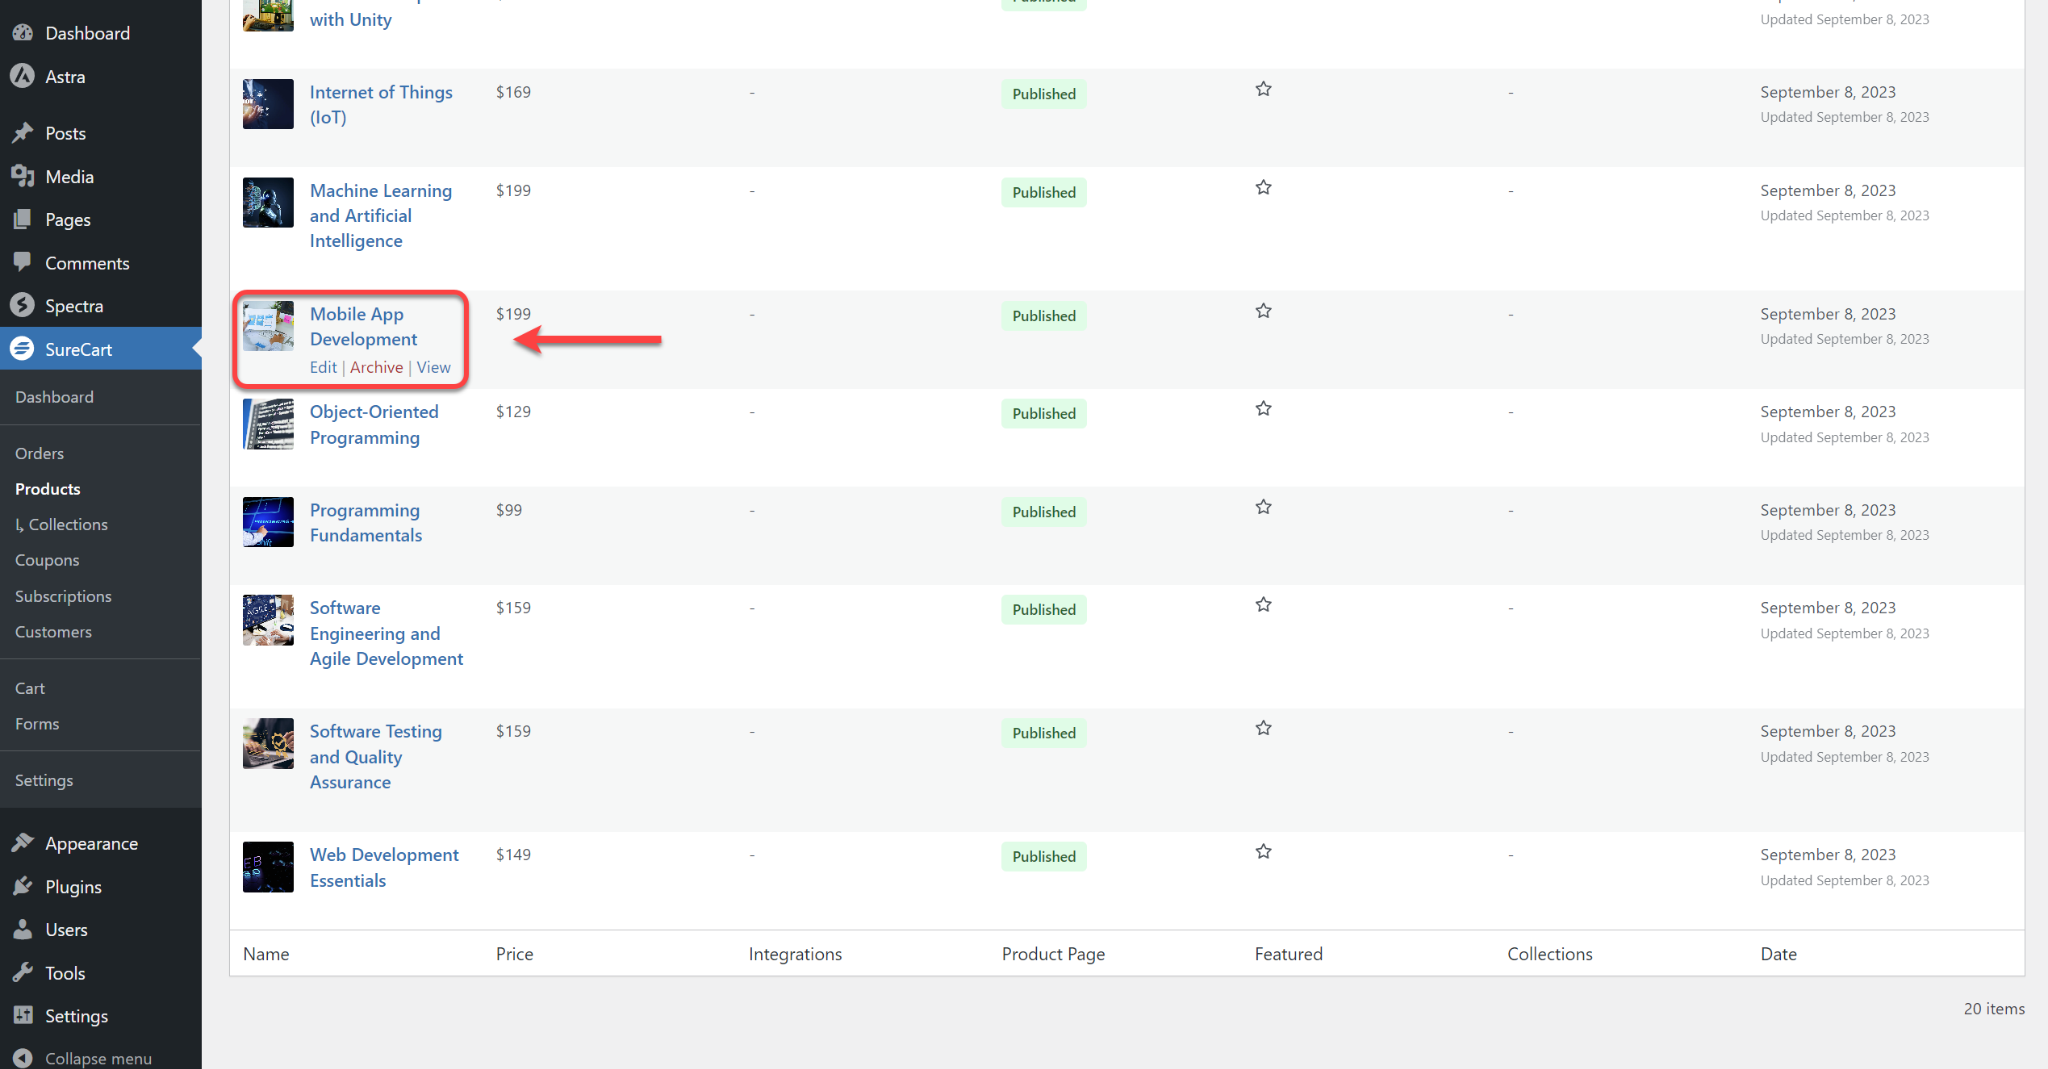Click the Tools wrench icon
The image size is (2048, 1069).
(x=22, y=972)
